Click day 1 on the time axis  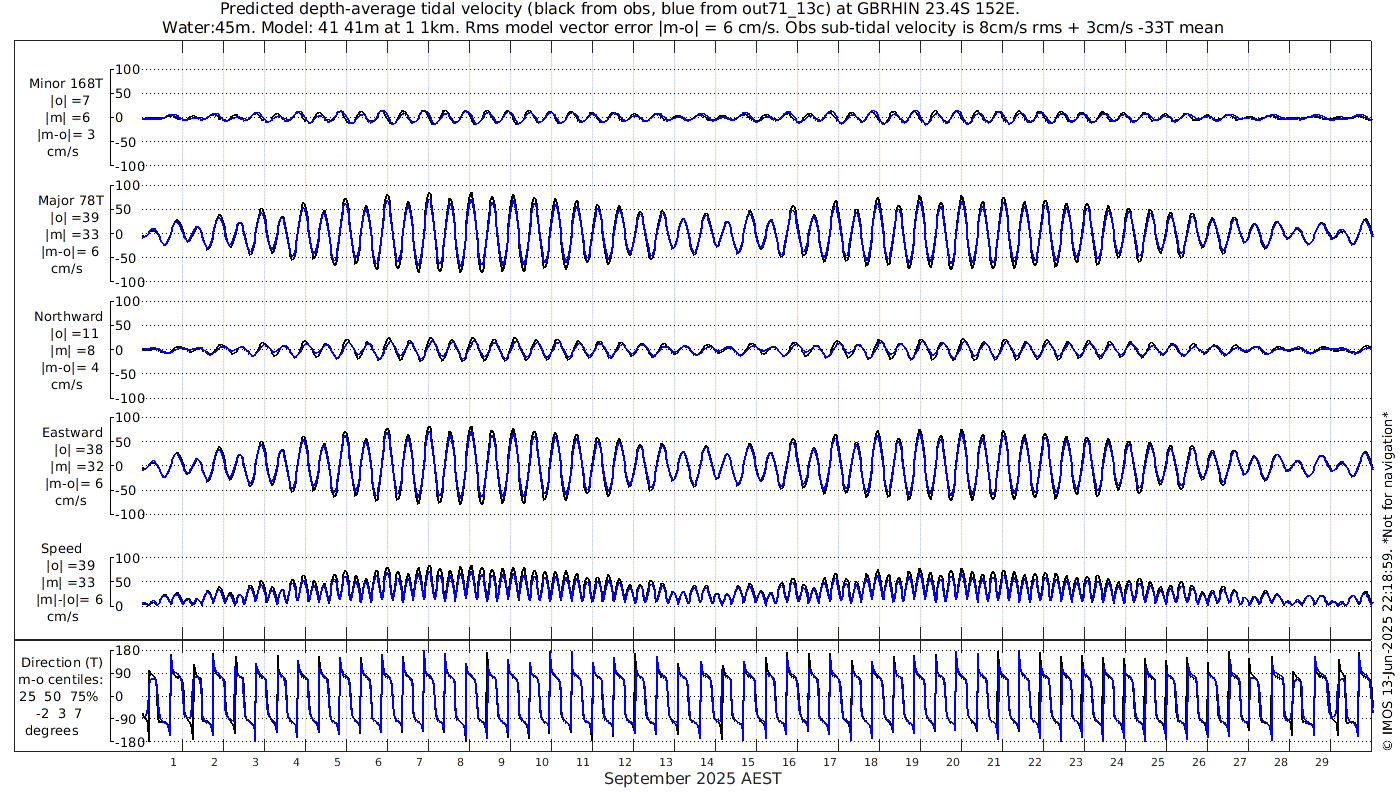click(173, 762)
